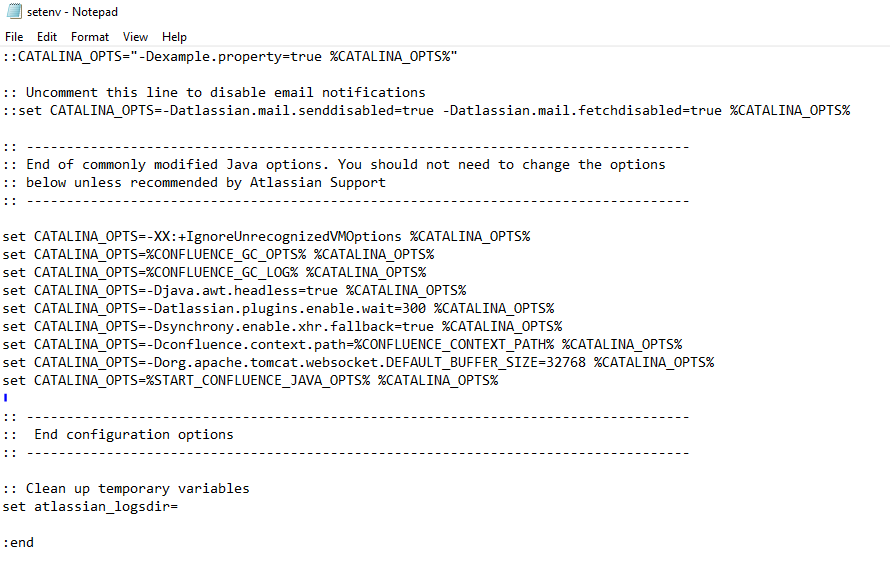The width and height of the screenshot is (890, 563).
Task: Open the View menu
Action: coord(135,37)
